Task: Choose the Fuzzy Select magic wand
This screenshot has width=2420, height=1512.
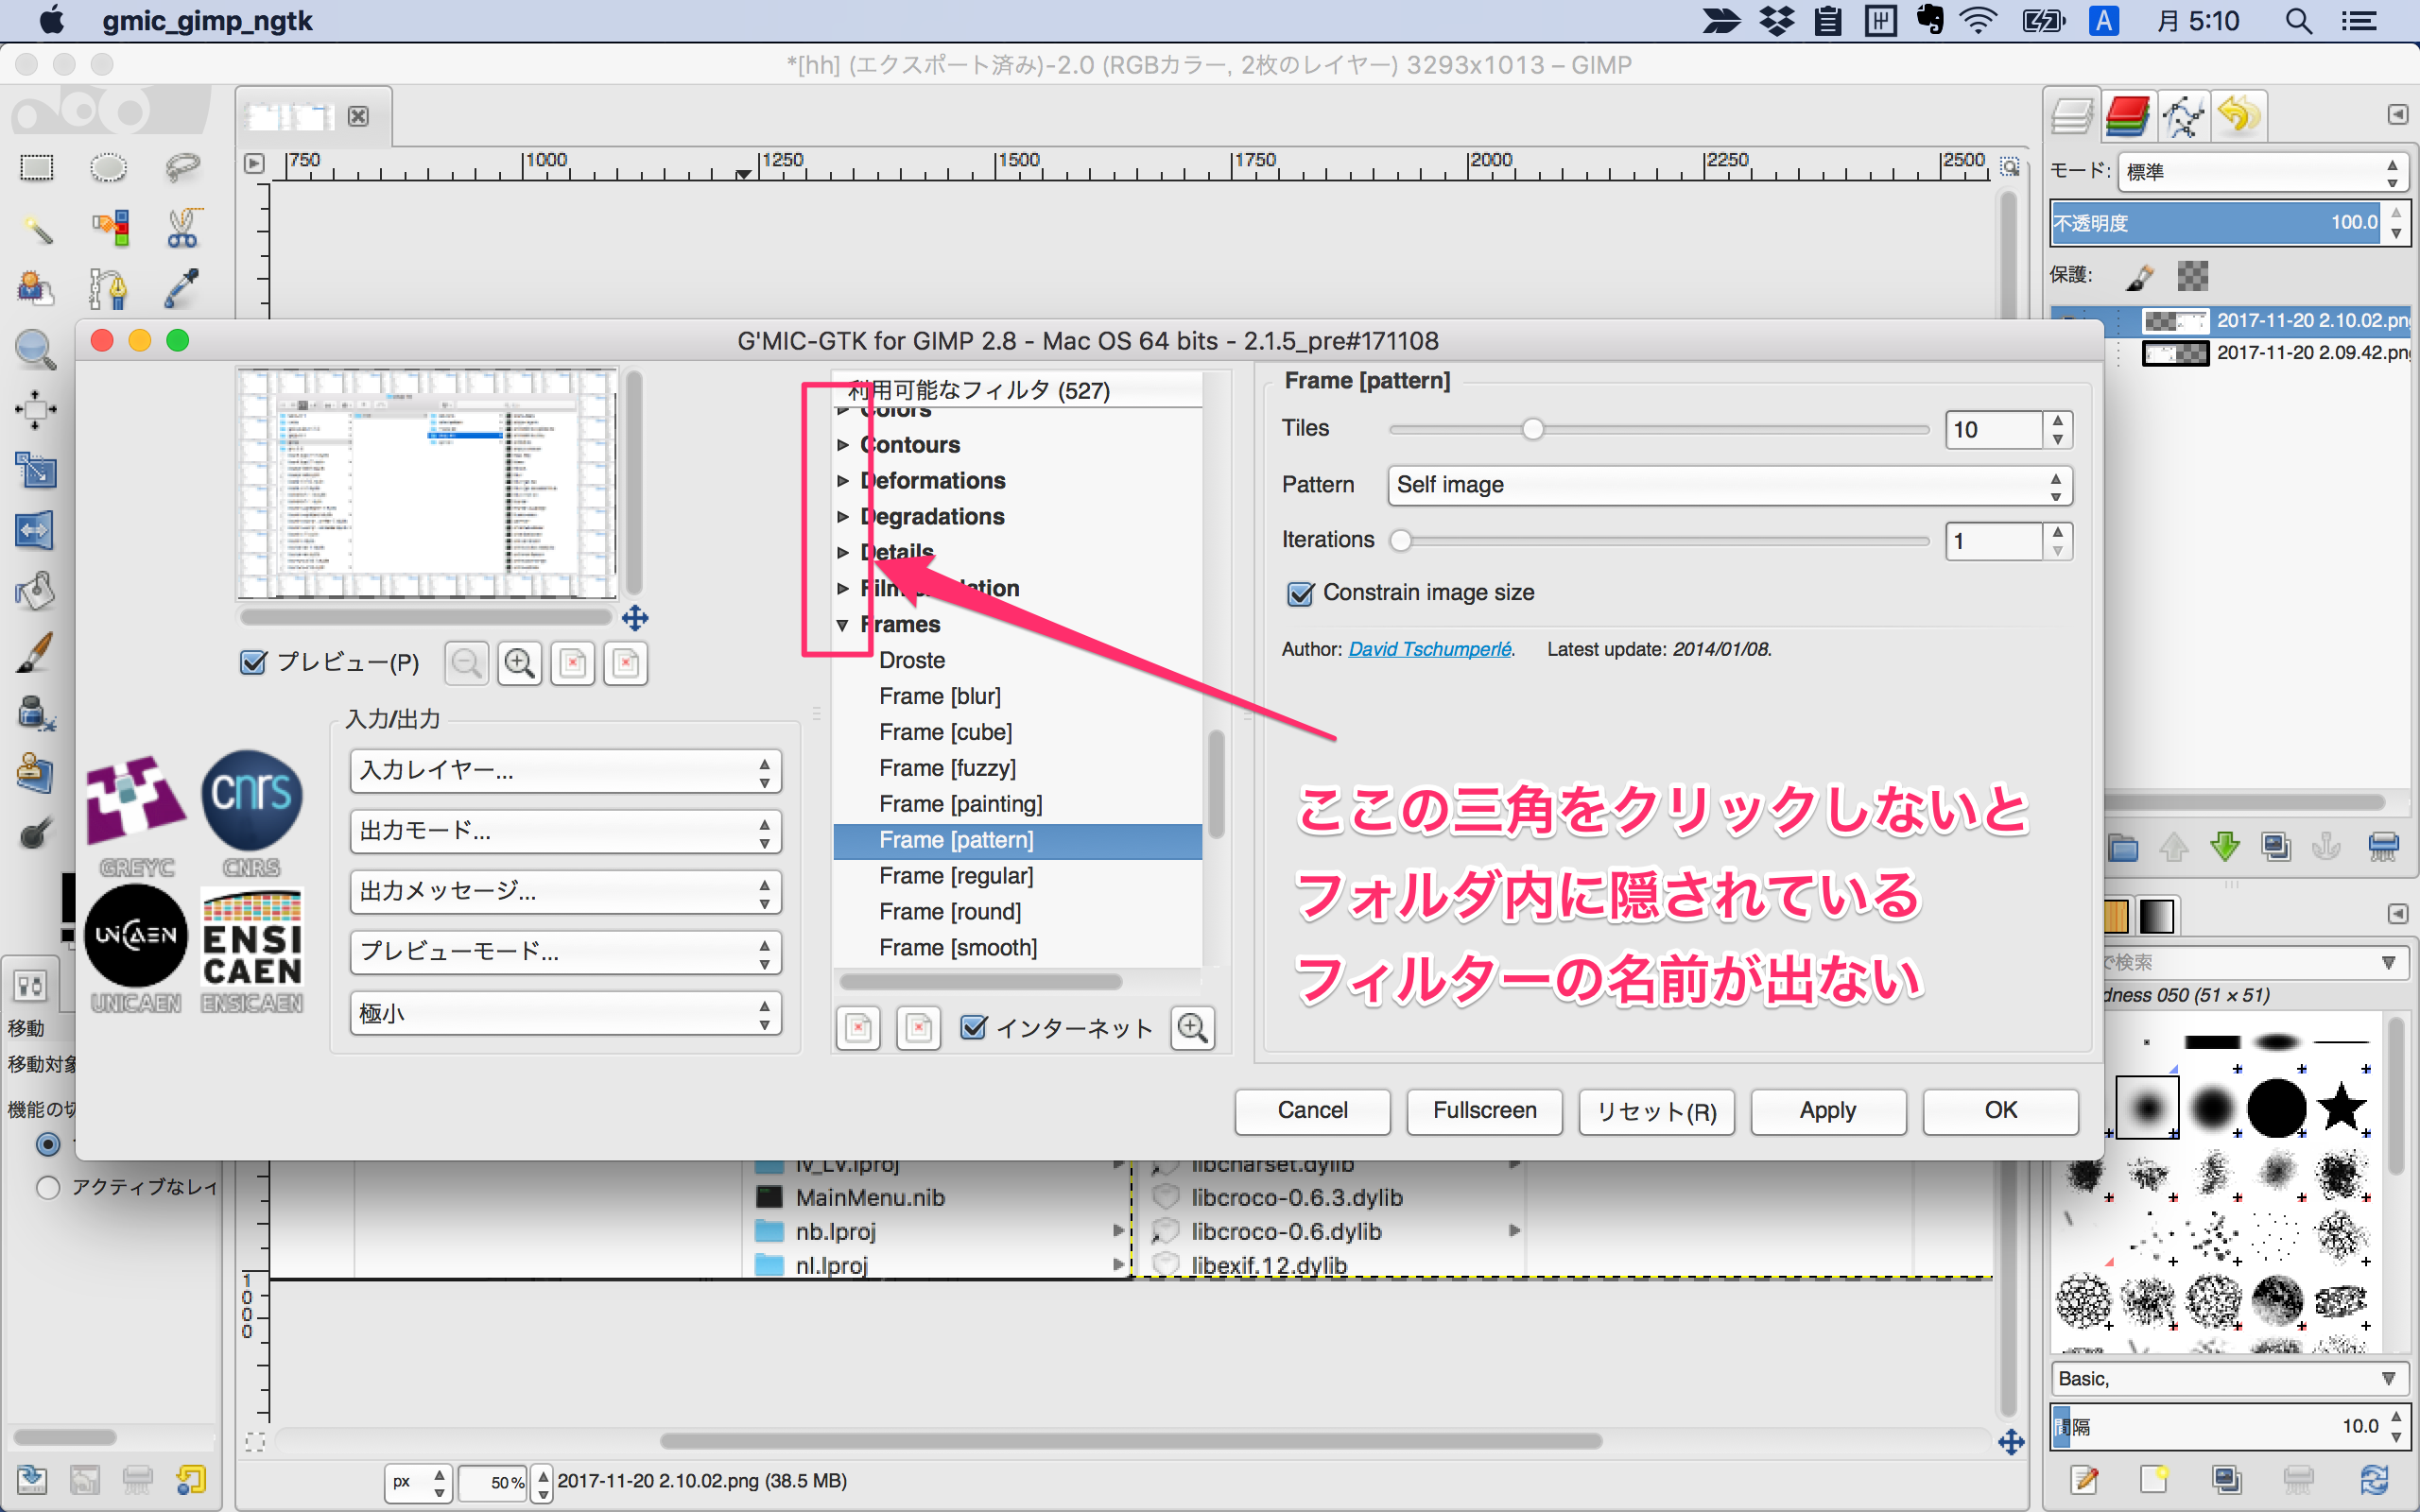Action: point(37,228)
